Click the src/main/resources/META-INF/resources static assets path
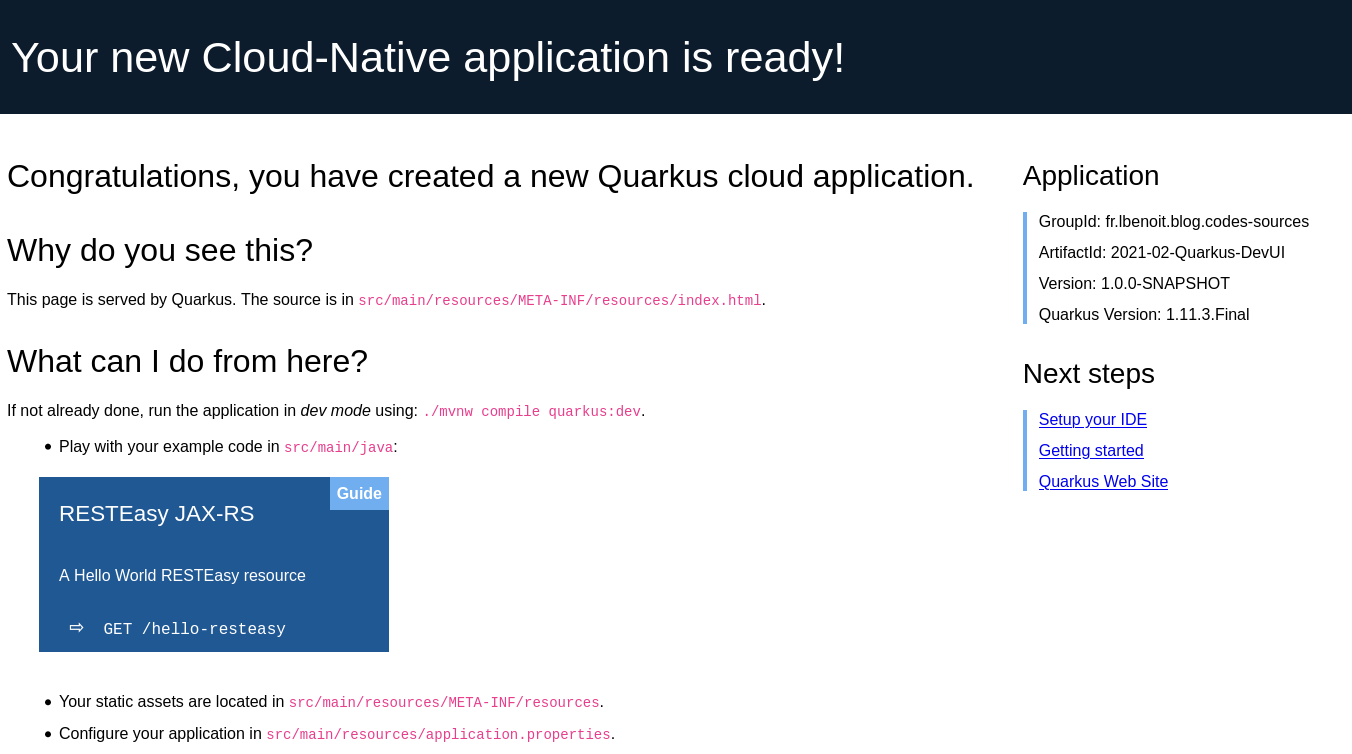This screenshot has height=754, width=1352. click(x=444, y=703)
